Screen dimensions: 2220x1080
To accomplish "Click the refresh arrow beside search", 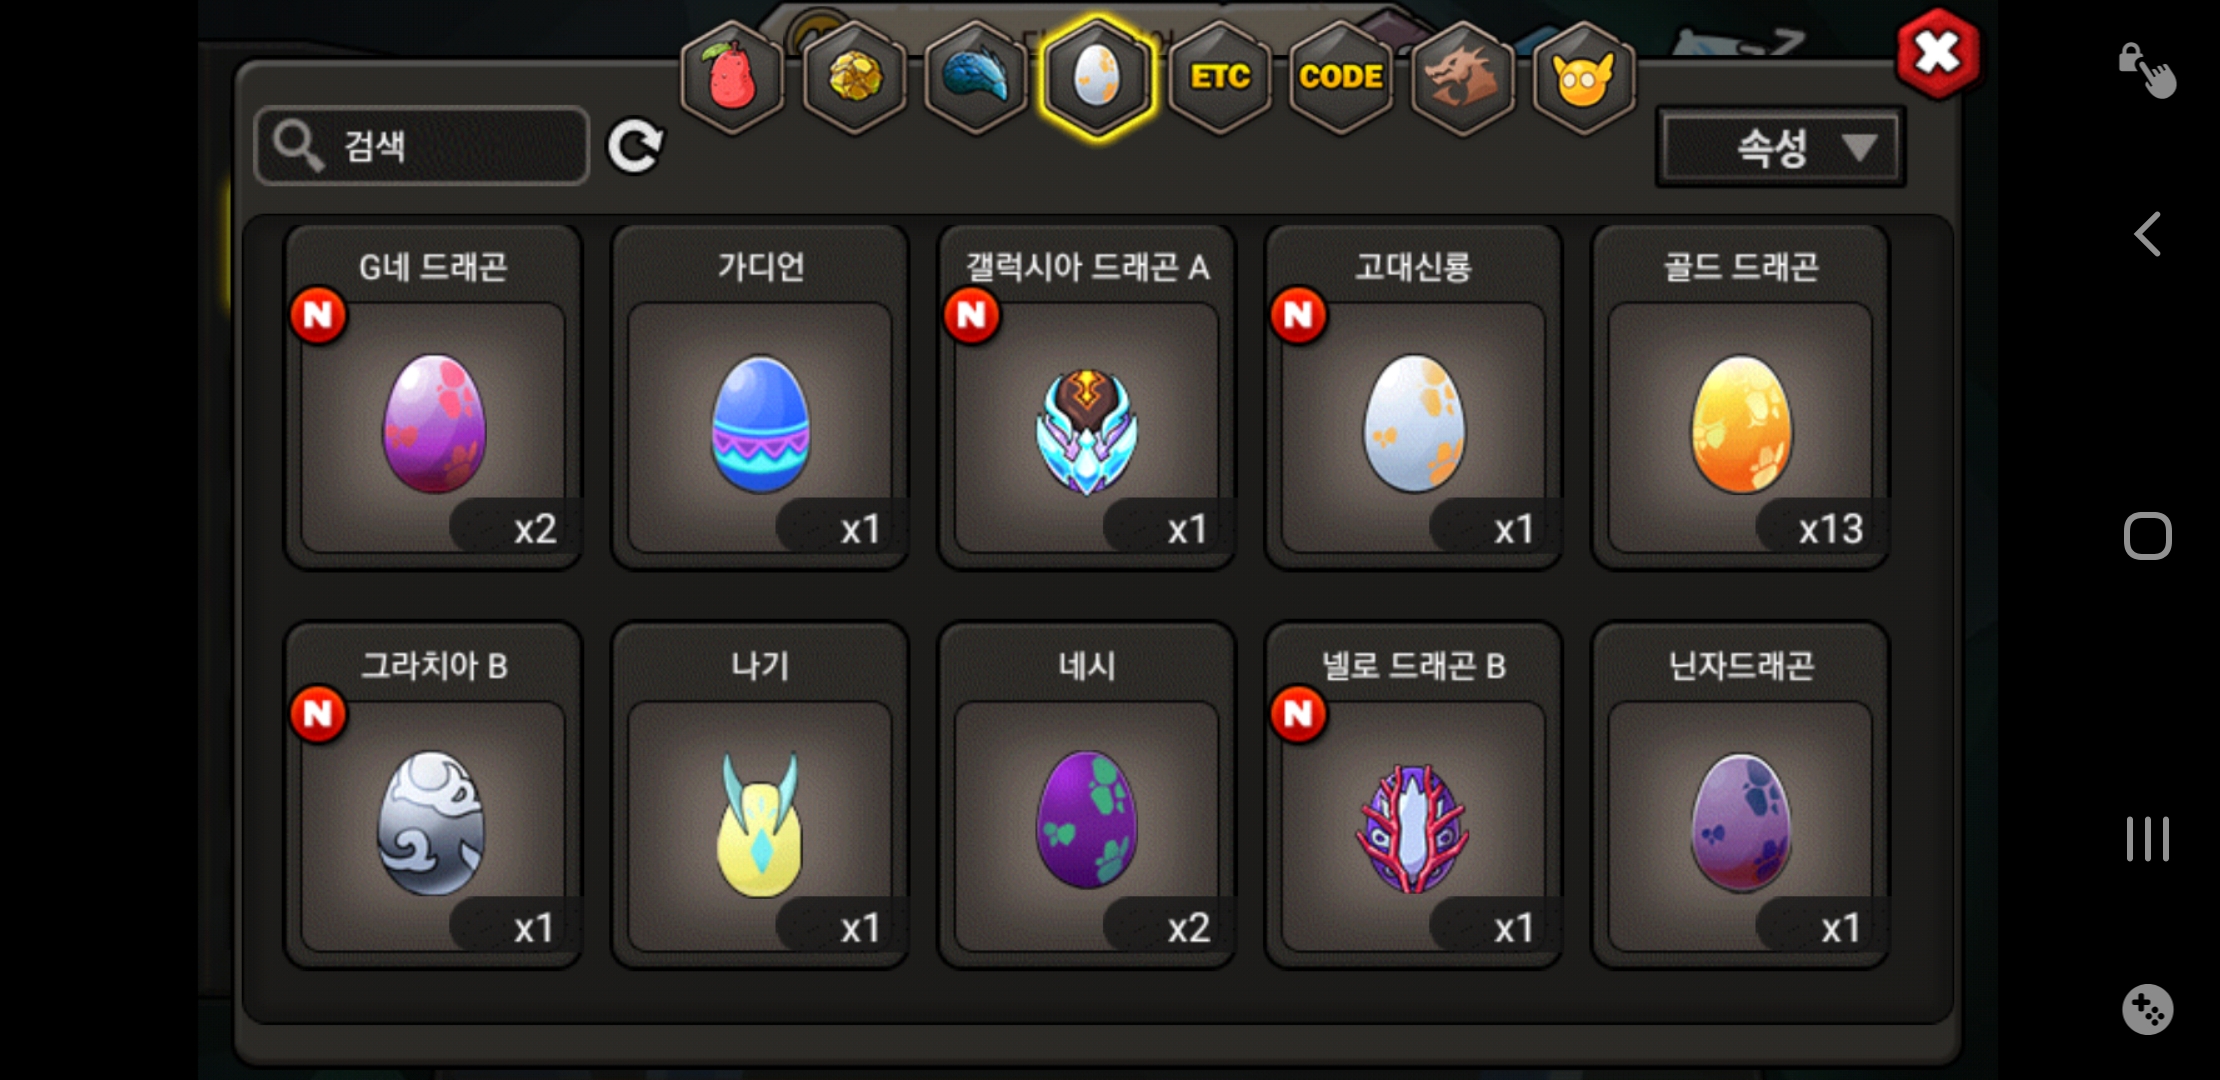I will click(x=635, y=146).
